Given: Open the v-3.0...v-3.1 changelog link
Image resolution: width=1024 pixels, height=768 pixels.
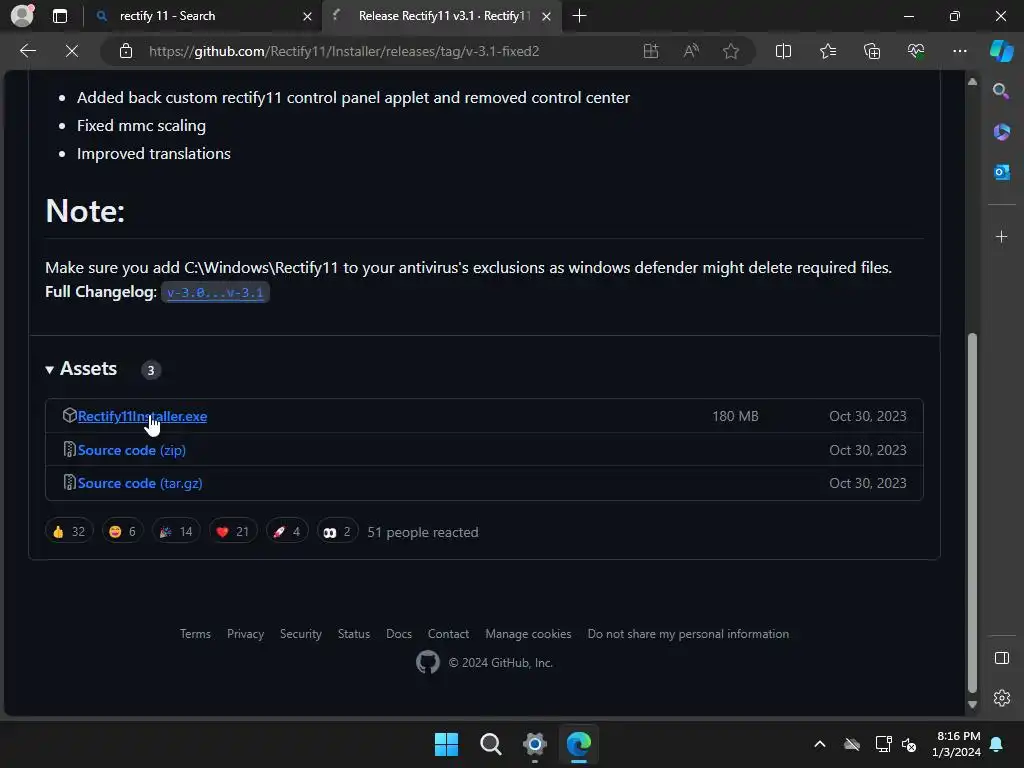Looking at the screenshot, I should click(x=215, y=293).
